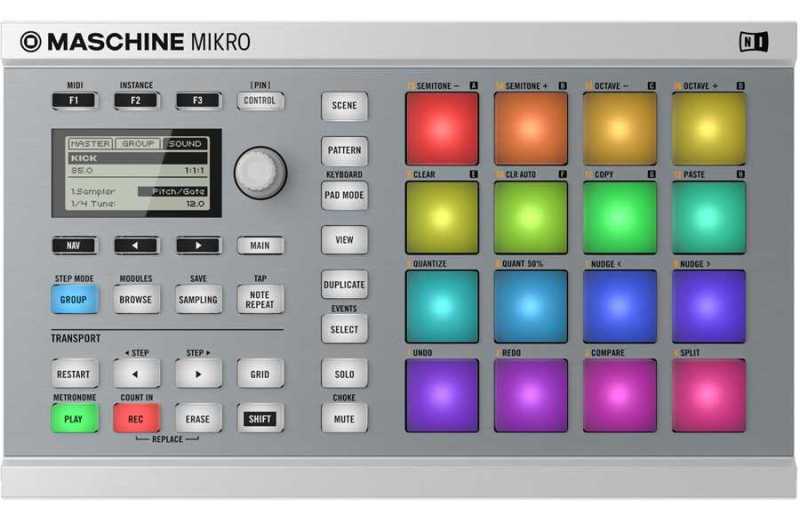The image size is (800, 523).
Task: Click the ERASE button
Action: 198,419
